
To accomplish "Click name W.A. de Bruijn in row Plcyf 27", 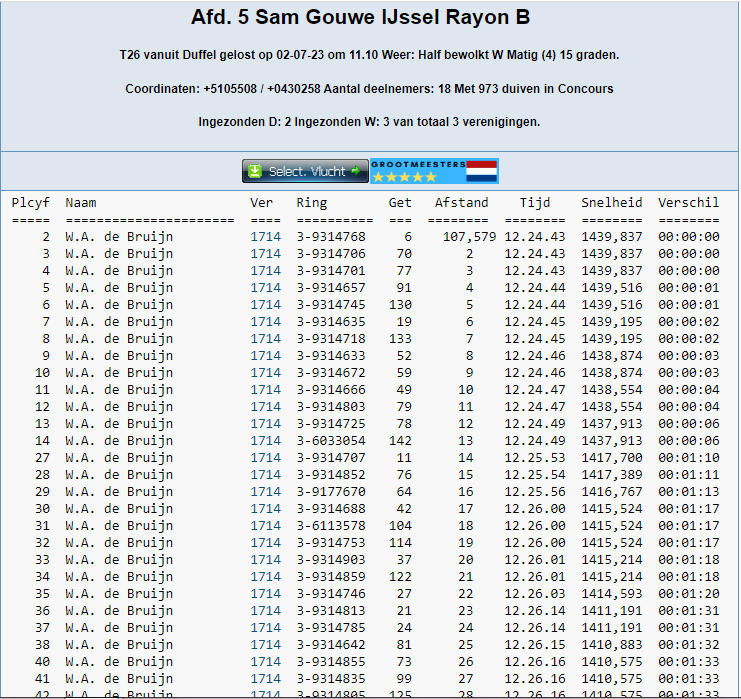I will pyautogui.click(x=119, y=458).
